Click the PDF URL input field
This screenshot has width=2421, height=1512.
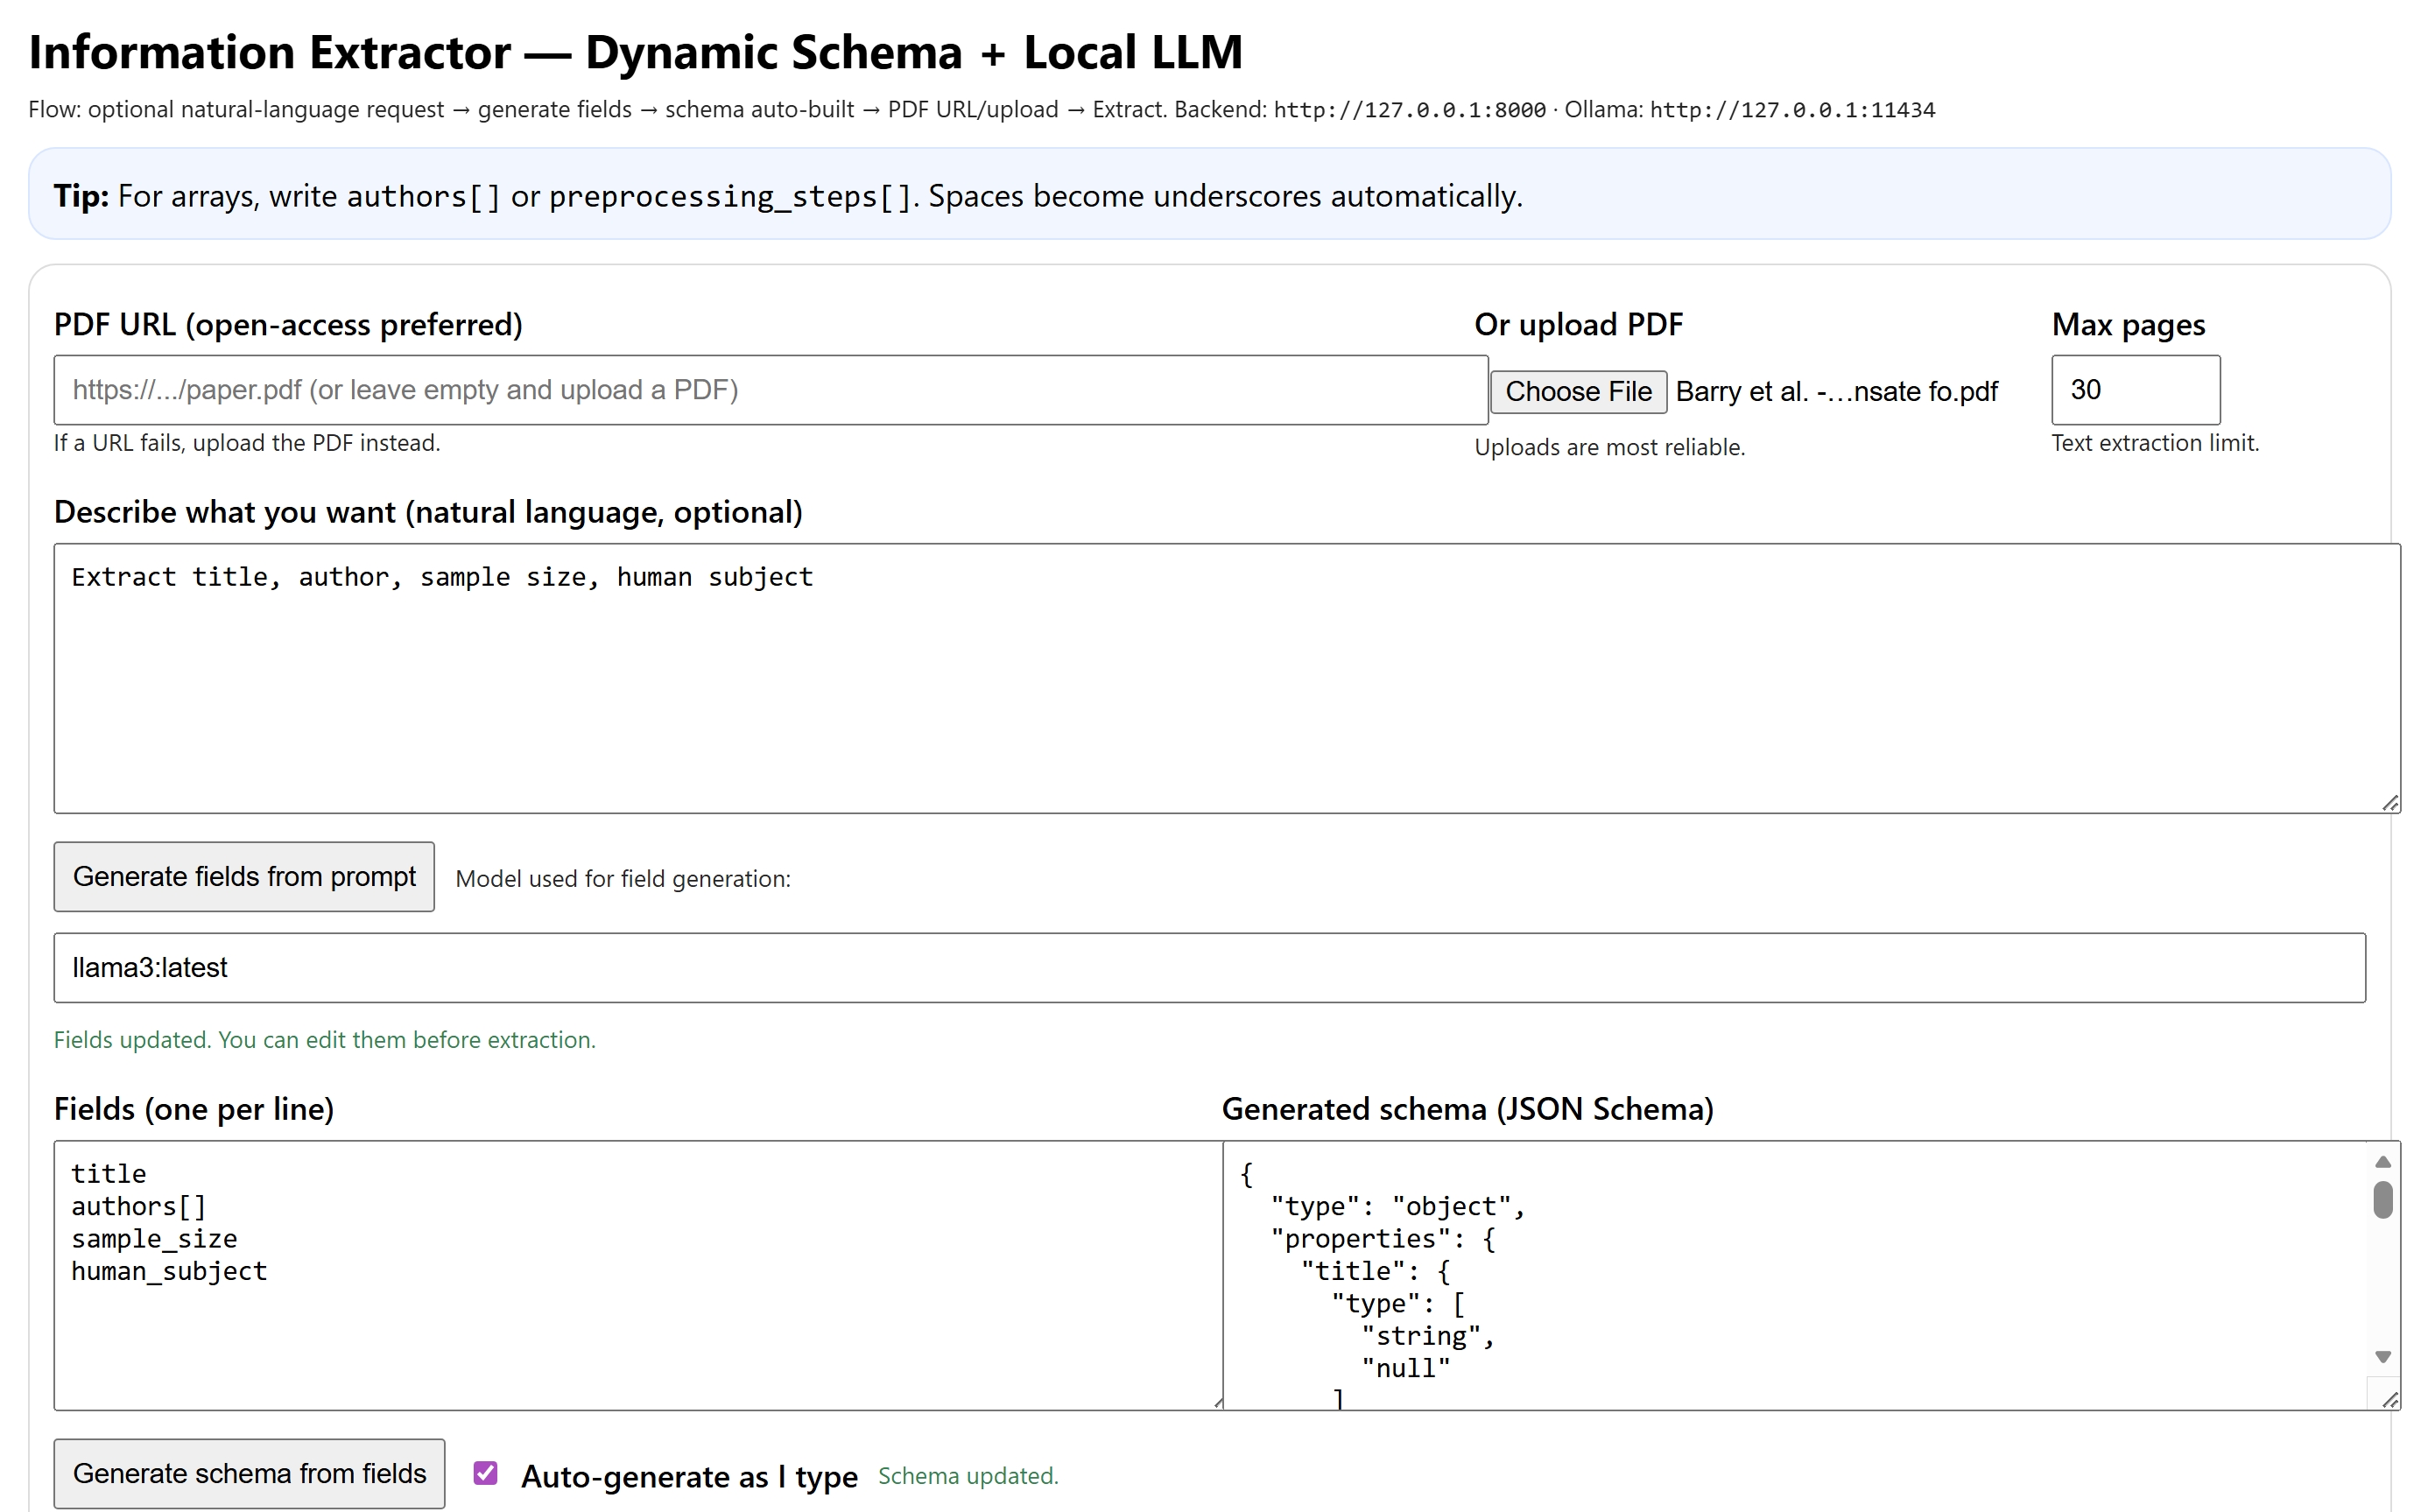tap(770, 390)
